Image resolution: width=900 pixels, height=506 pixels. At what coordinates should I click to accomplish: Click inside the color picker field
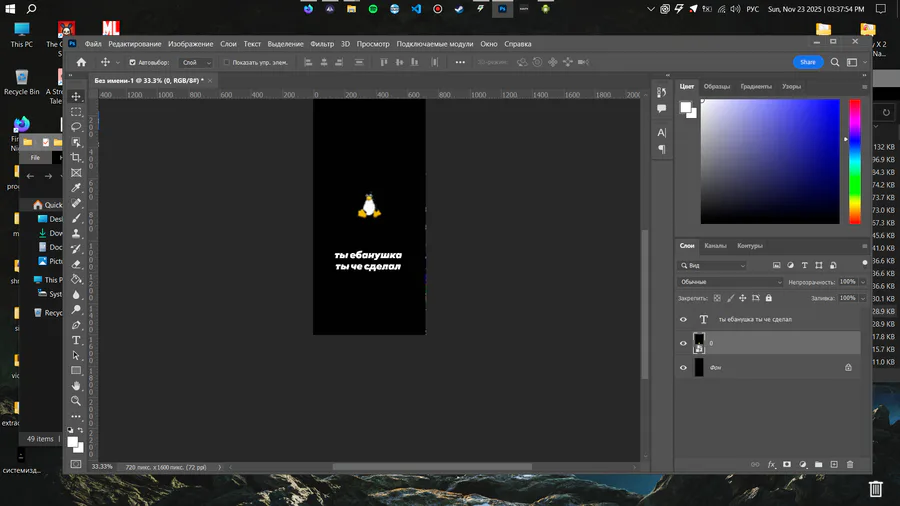(x=770, y=162)
